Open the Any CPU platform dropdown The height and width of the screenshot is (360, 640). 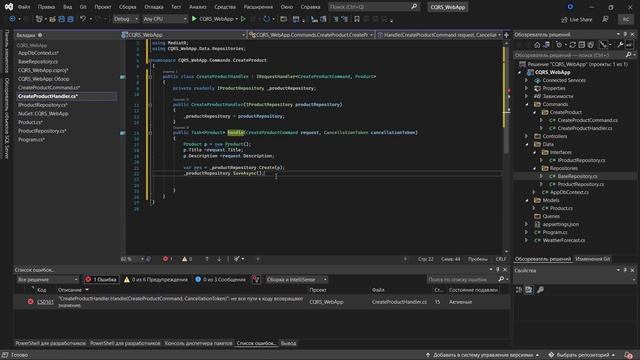[165, 19]
